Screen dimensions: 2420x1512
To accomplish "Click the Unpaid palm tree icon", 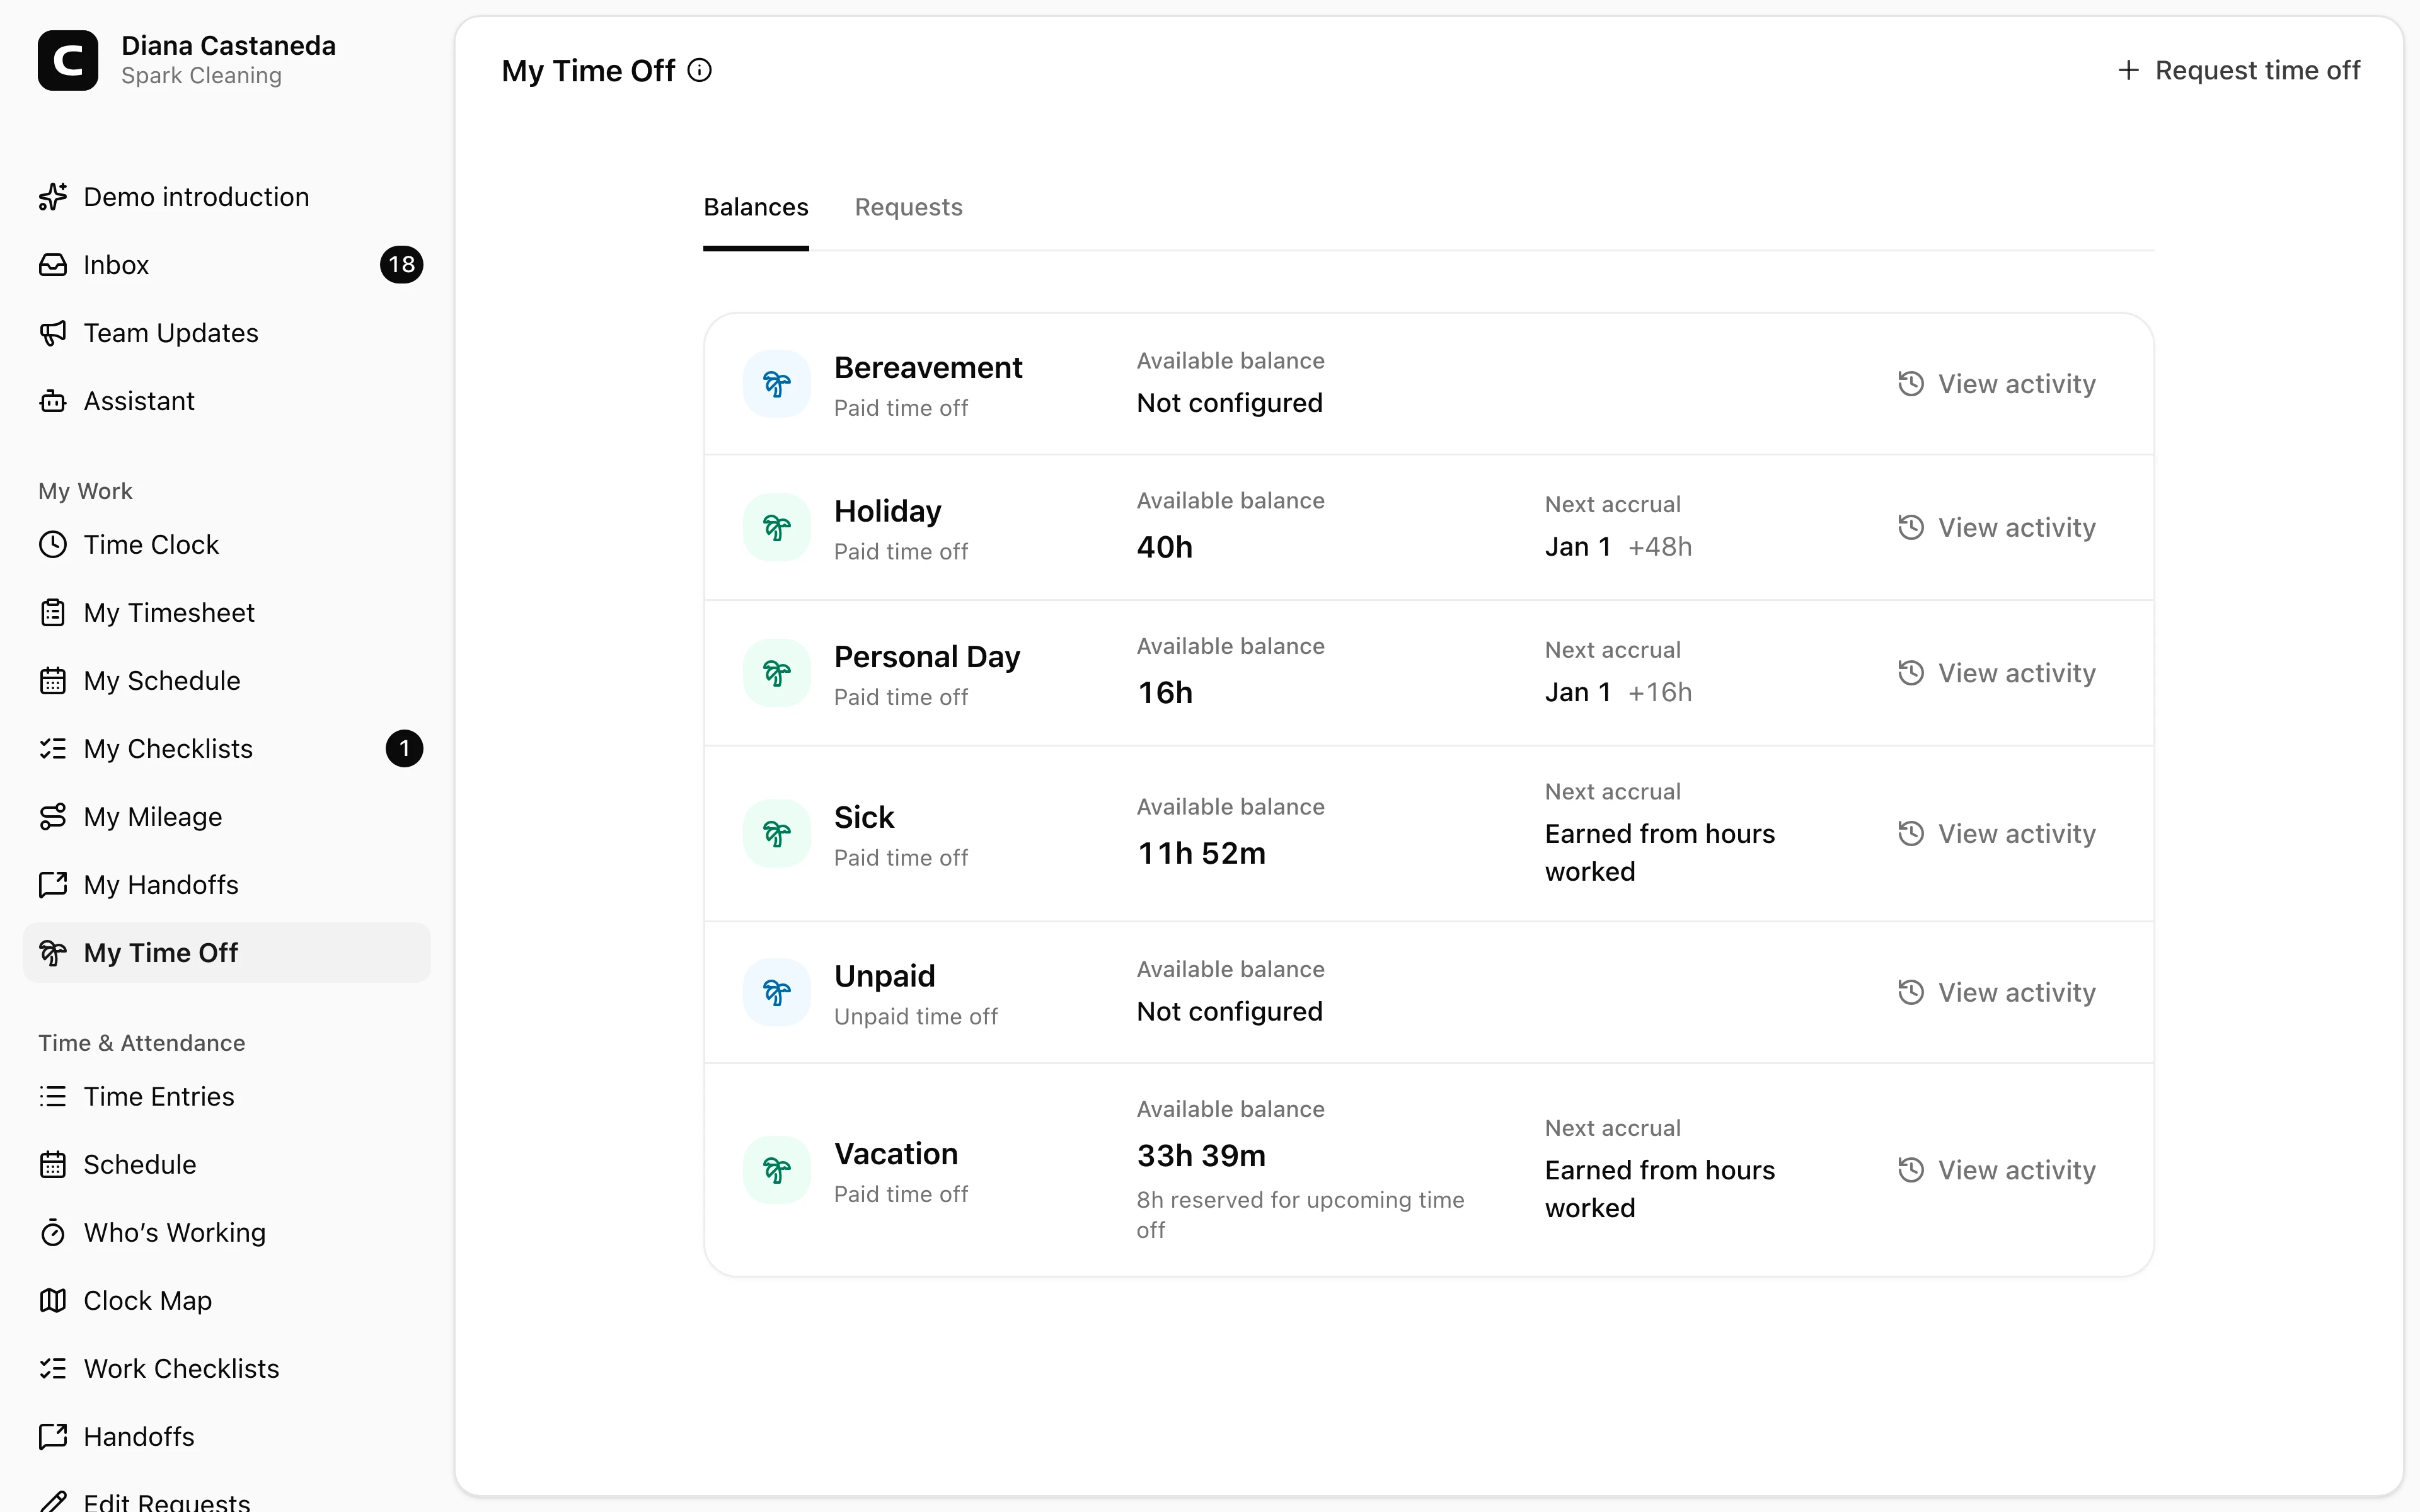I will 777,992.
